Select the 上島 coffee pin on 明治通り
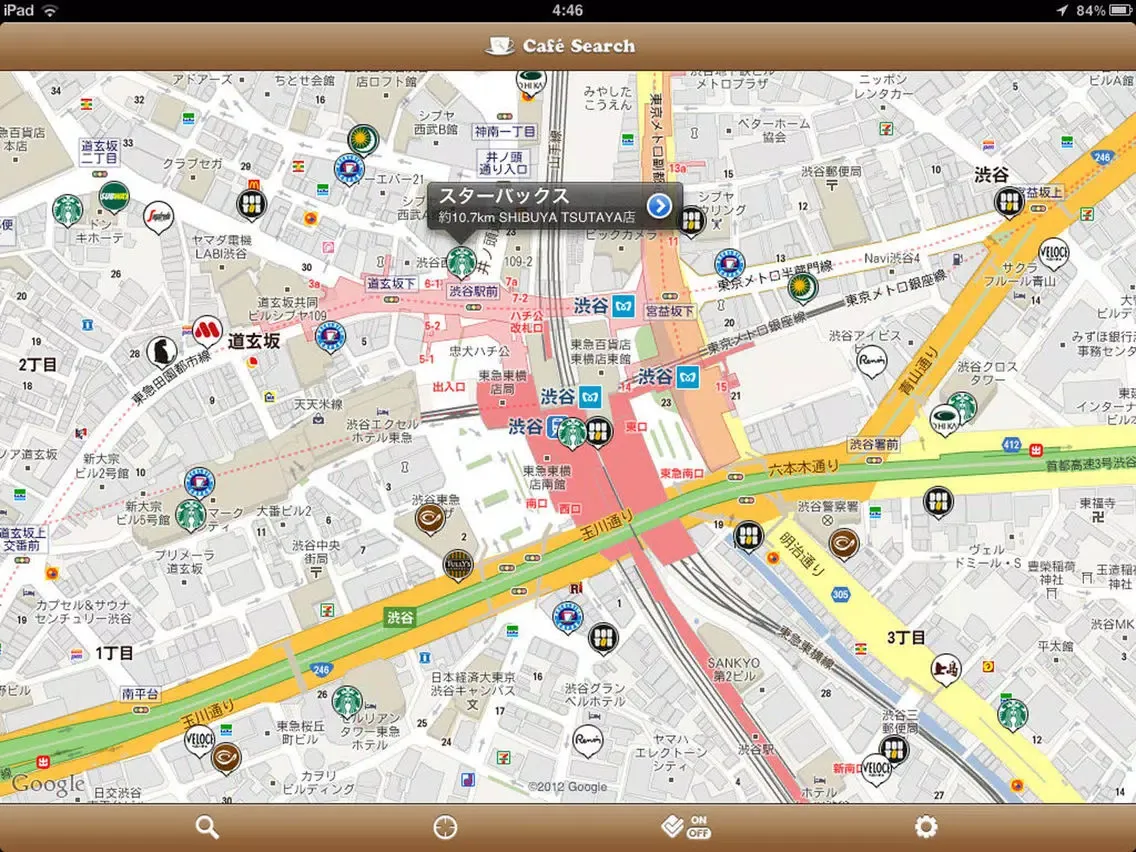The height and width of the screenshot is (852, 1136). [946, 668]
